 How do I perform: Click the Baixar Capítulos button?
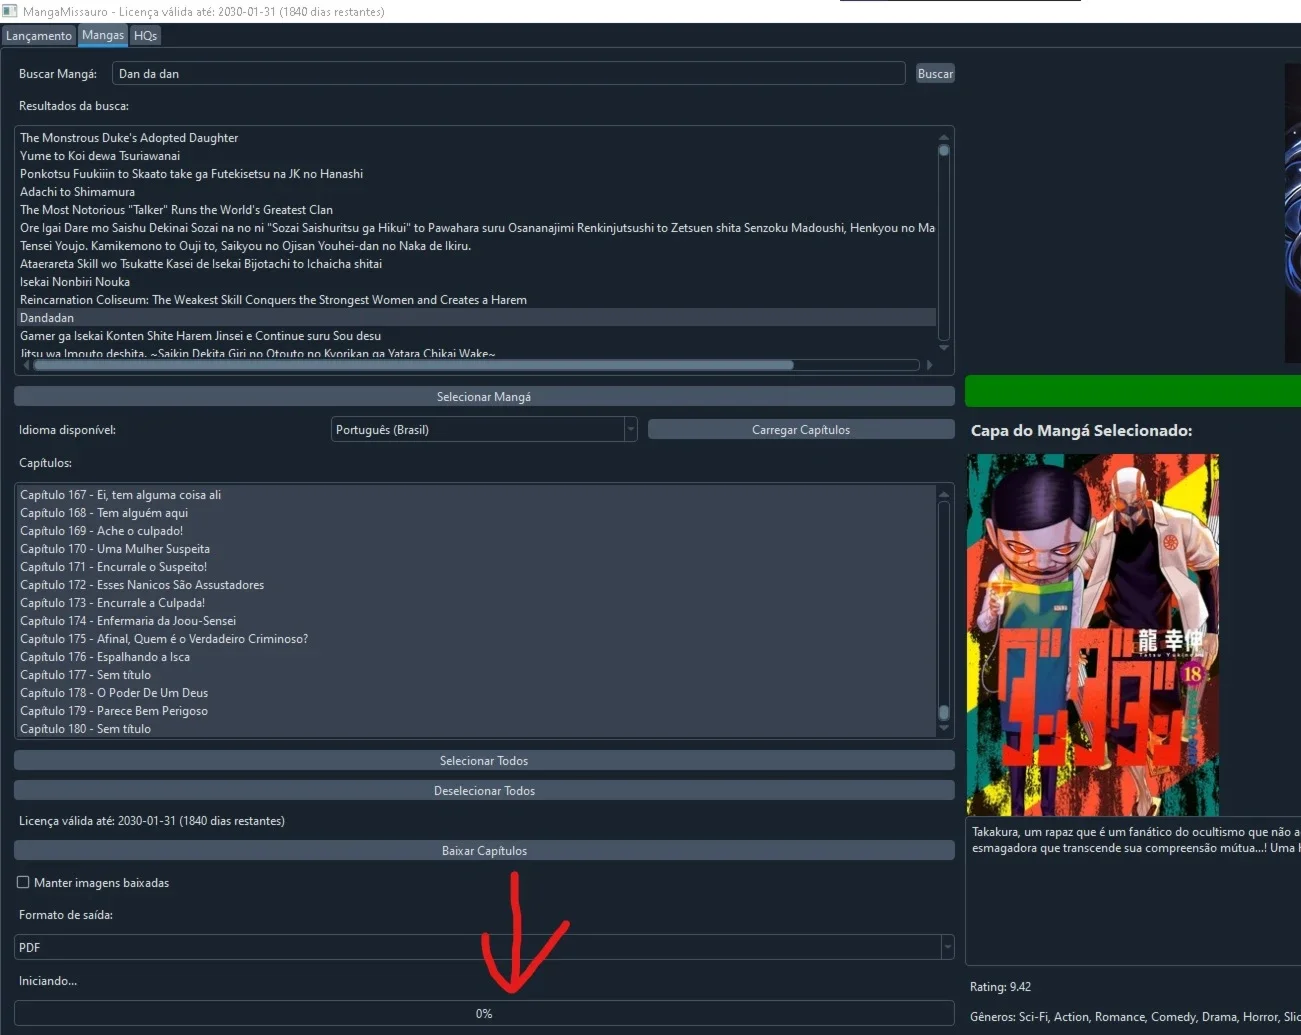coord(484,851)
